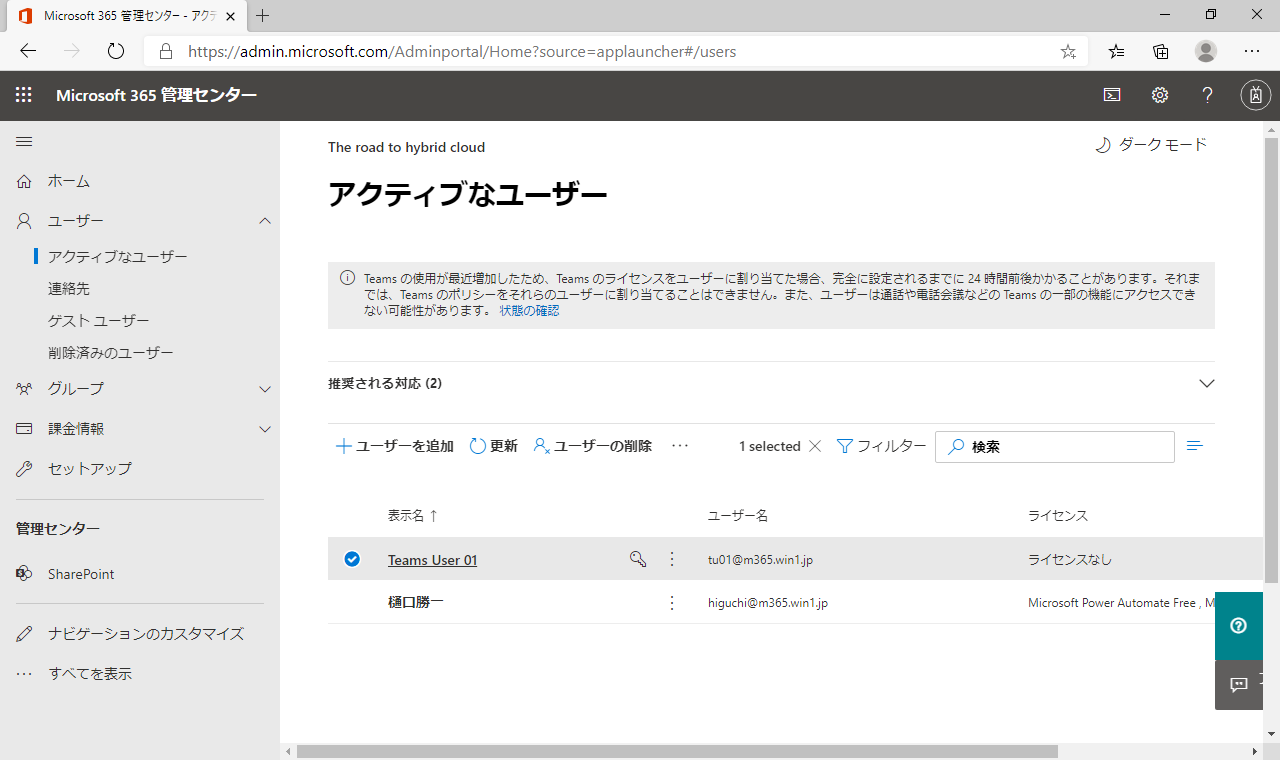
Task: Sort by 表示名 column header
Action: [413, 516]
